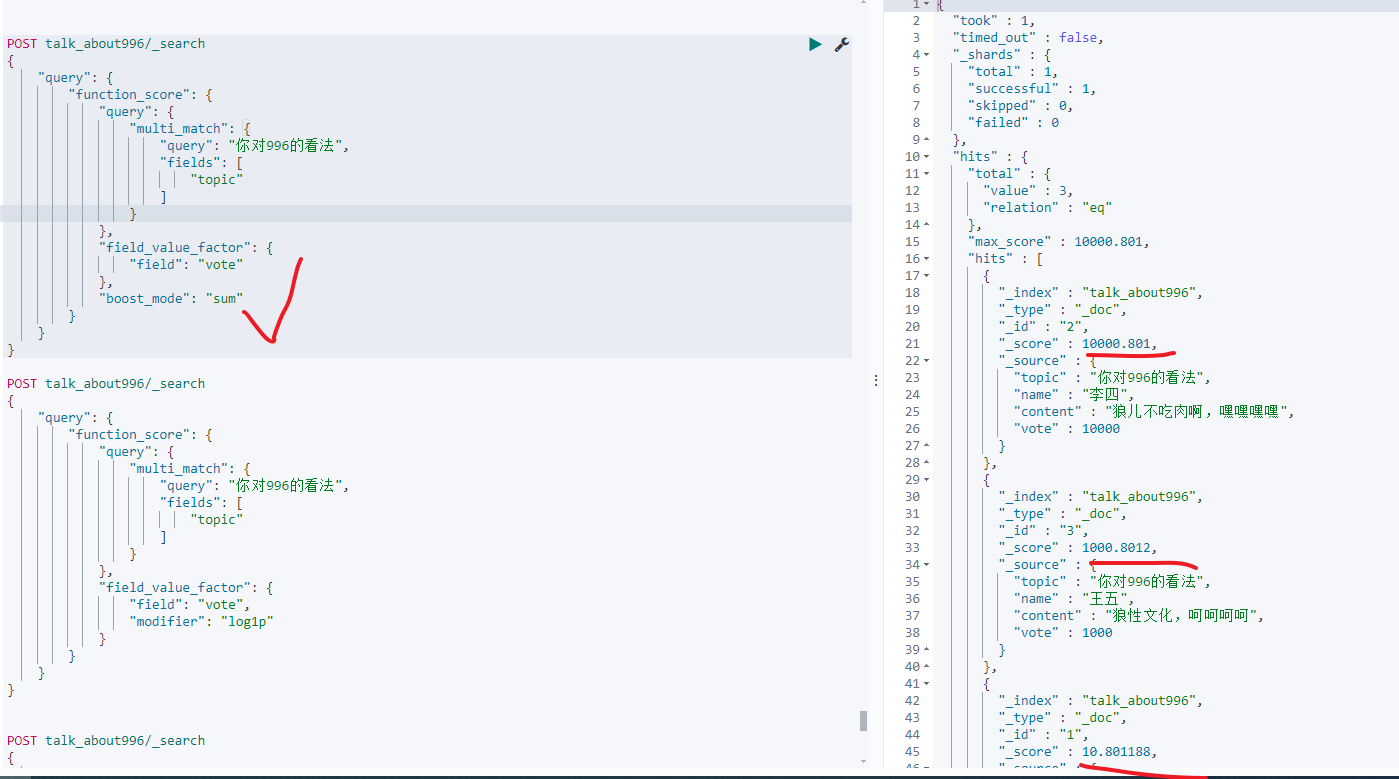Click the "failed" : 0 line
The height and width of the screenshot is (779, 1399).
tap(1013, 122)
